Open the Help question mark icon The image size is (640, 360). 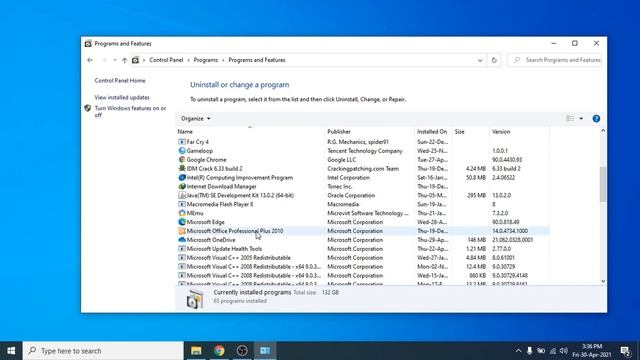[x=596, y=119]
